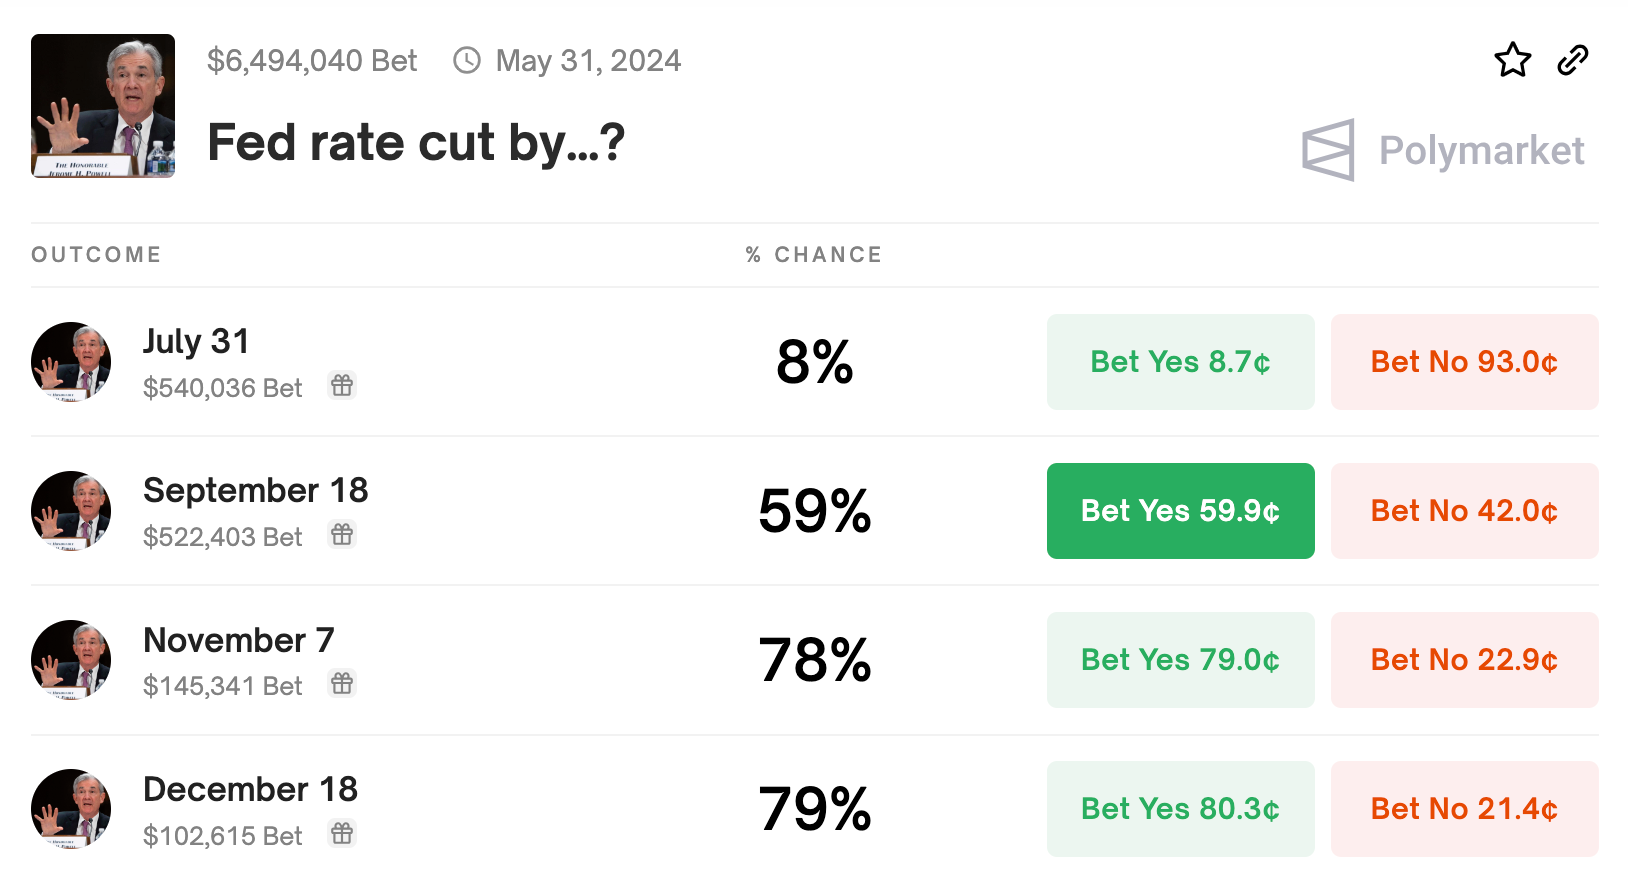Open the Fed rate cut market title
The height and width of the screenshot is (890, 1628).
[416, 142]
